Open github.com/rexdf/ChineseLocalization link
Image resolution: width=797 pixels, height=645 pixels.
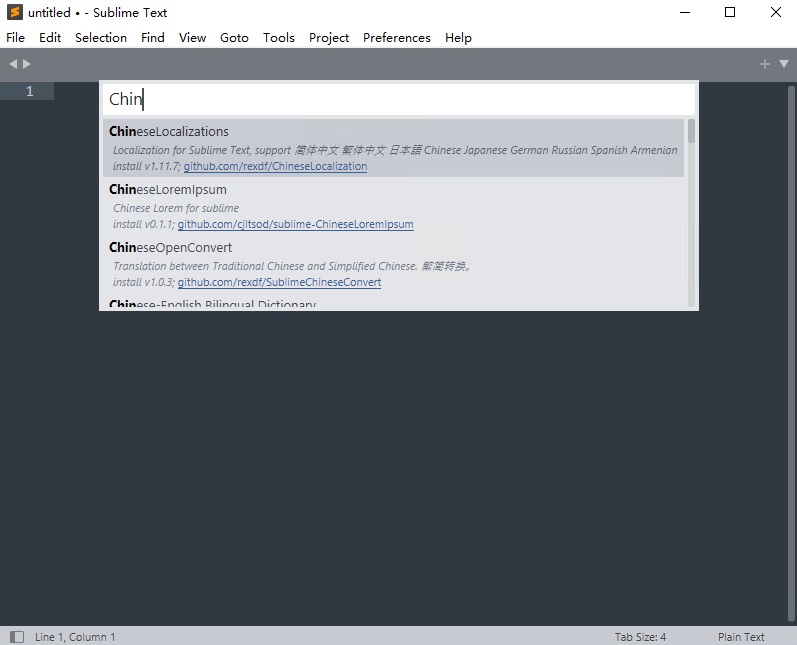pyautogui.click(x=275, y=166)
